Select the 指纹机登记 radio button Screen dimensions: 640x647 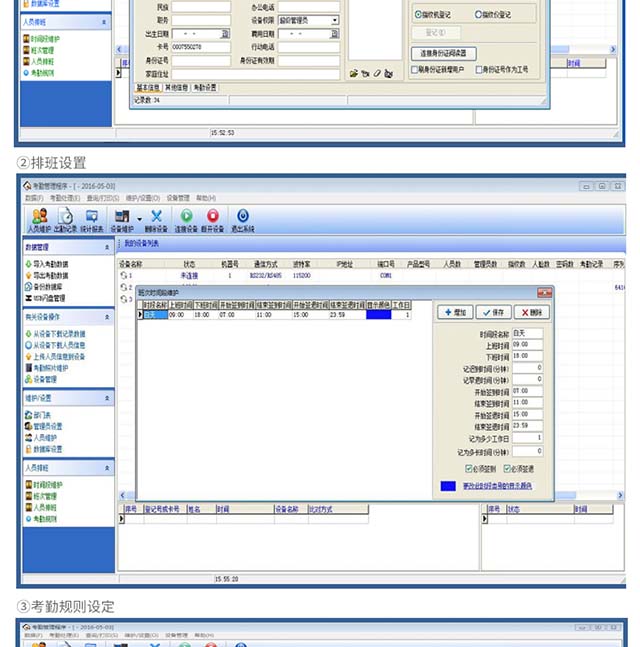pyautogui.click(x=418, y=15)
